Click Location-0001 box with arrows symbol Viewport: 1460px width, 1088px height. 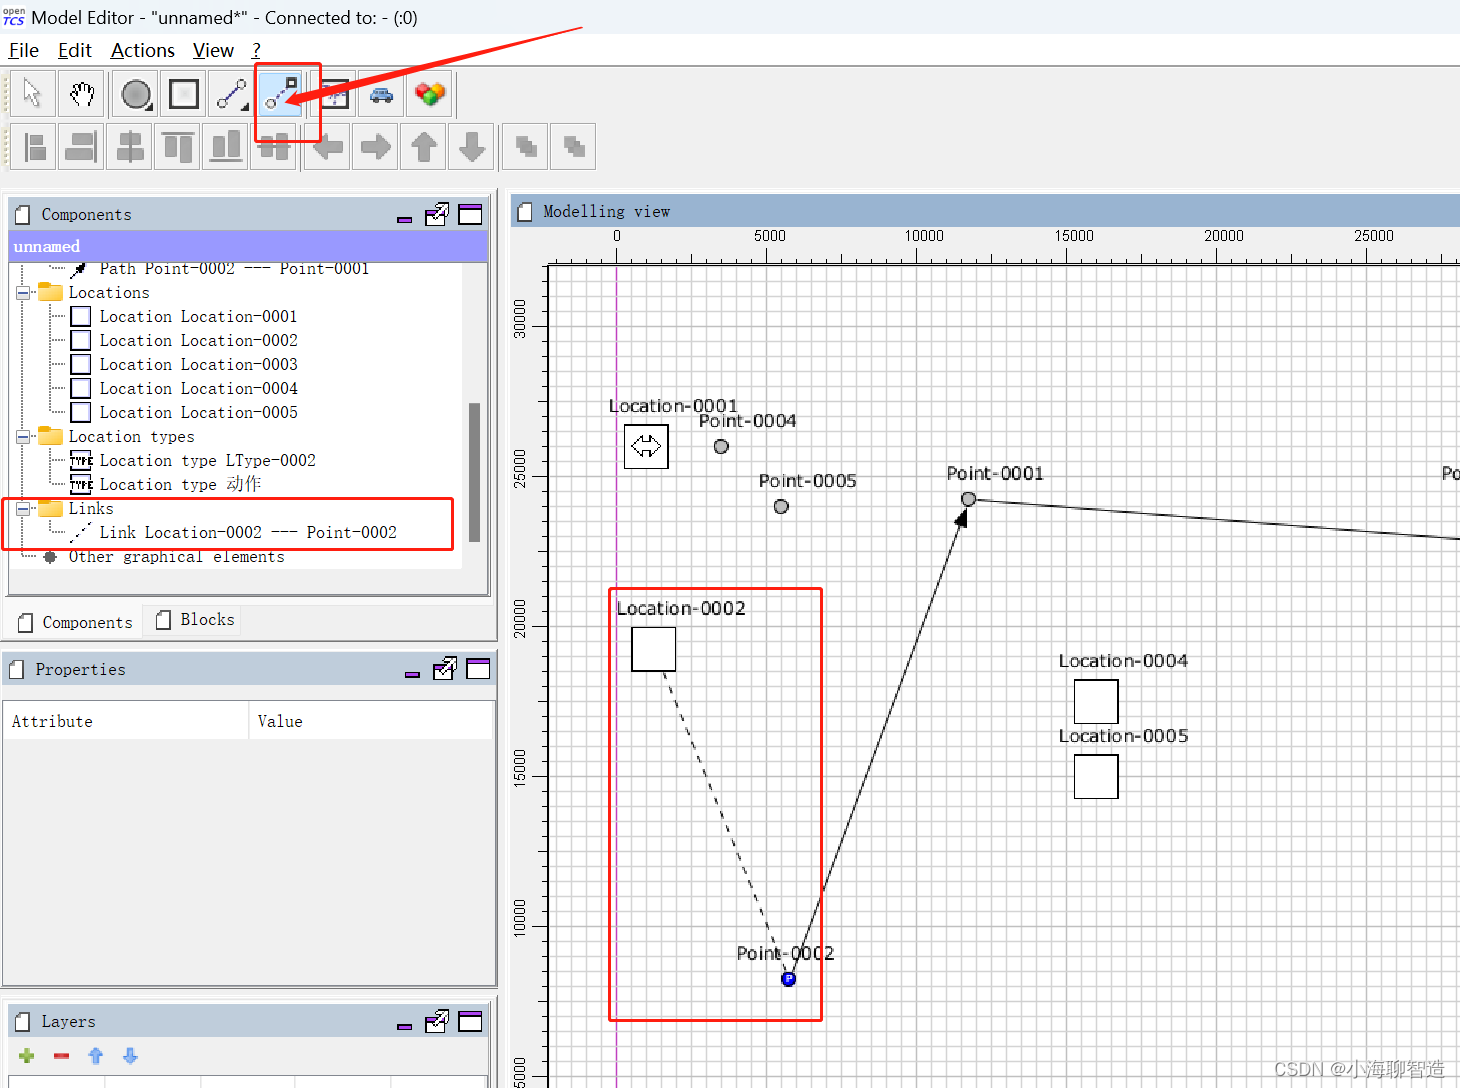[646, 447]
